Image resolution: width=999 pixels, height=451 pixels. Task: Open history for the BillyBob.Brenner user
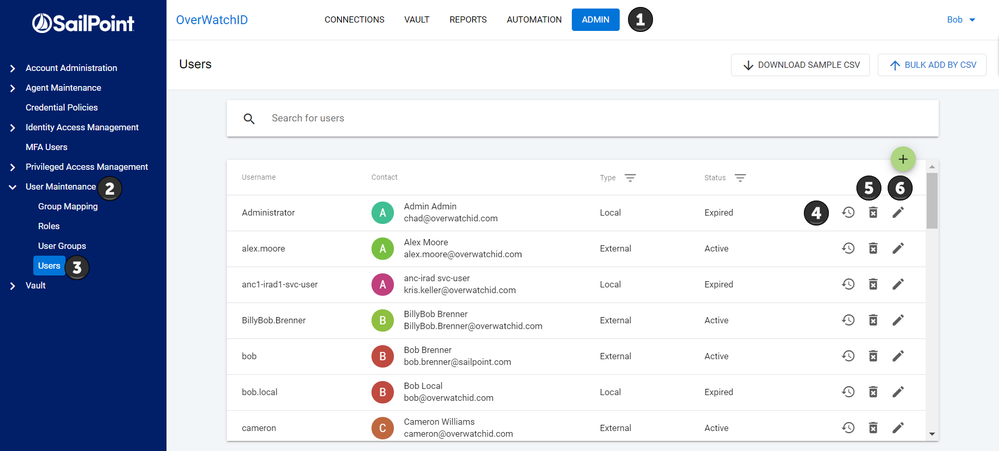pos(848,320)
